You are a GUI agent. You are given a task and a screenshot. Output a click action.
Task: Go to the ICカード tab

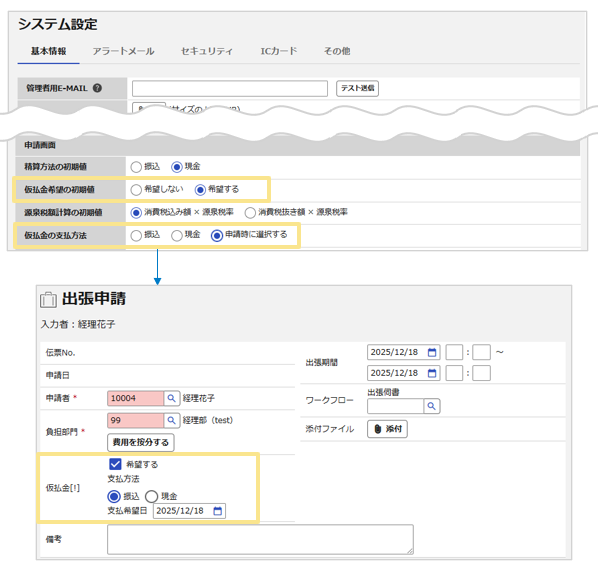click(x=278, y=51)
